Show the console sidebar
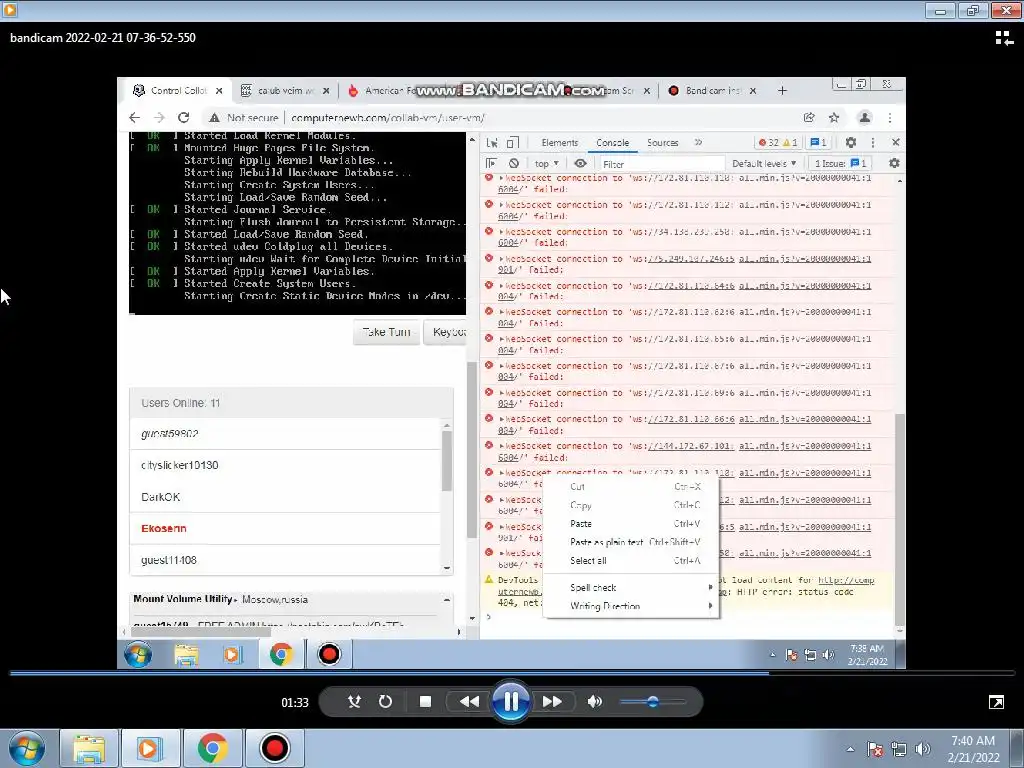Screen dimensions: 1024x768 (492, 163)
